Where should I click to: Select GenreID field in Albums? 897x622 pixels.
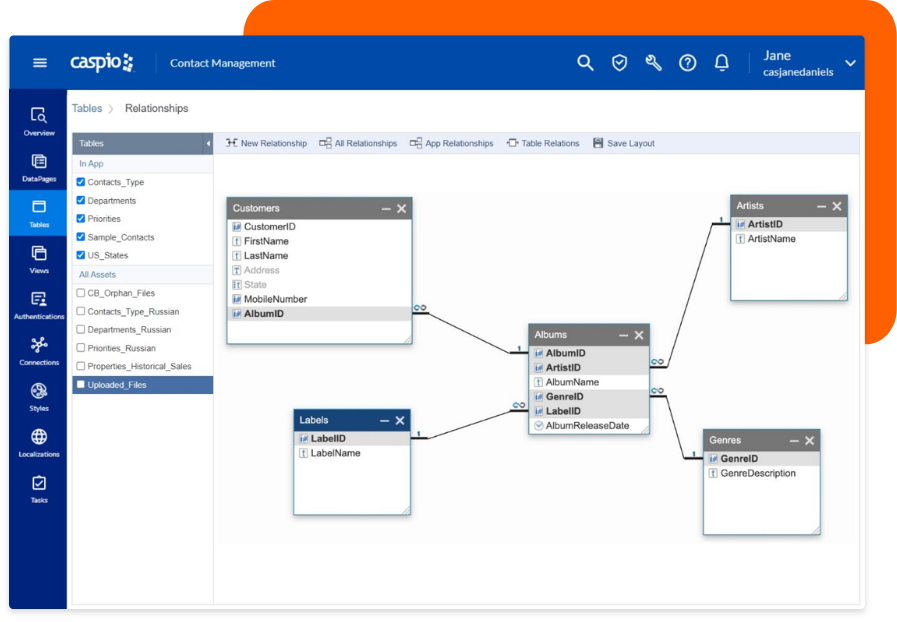589,397
